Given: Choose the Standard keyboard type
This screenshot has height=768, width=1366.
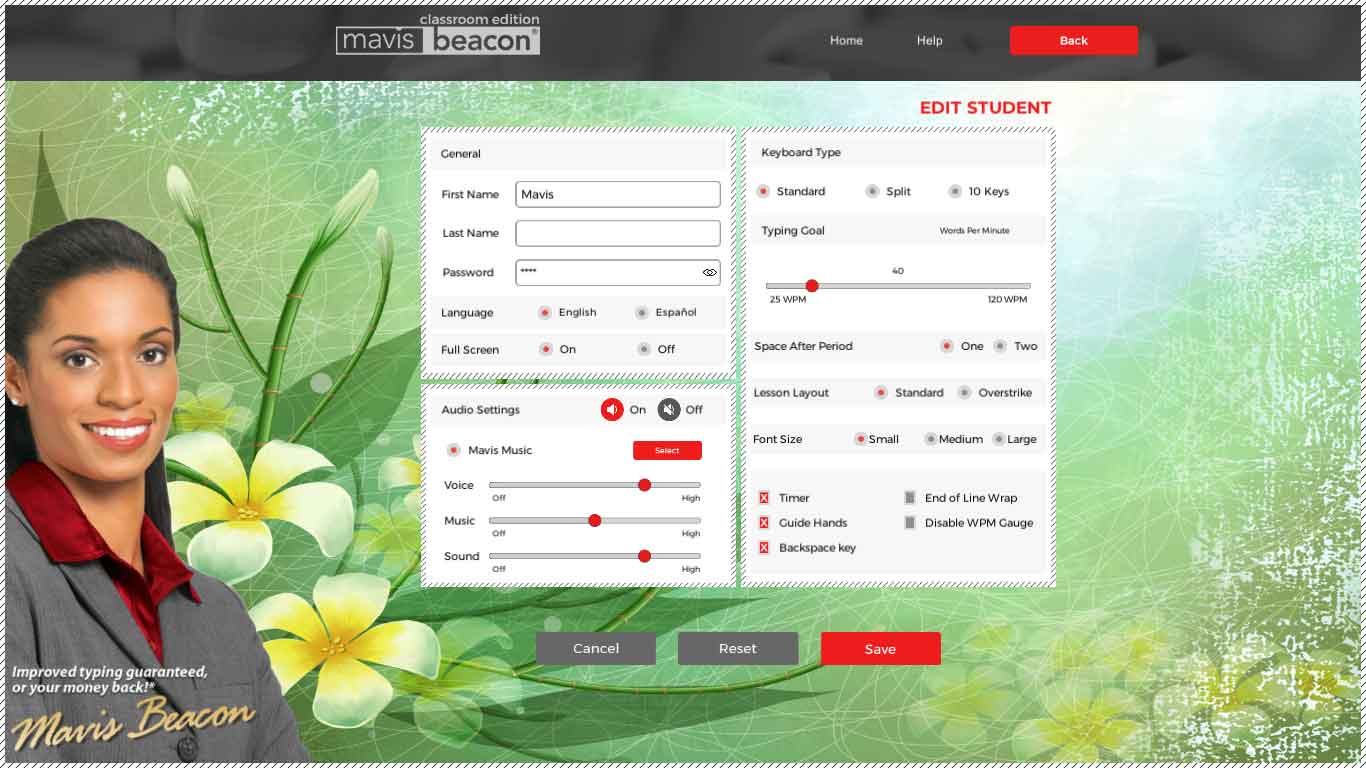Looking at the screenshot, I should click(x=763, y=191).
